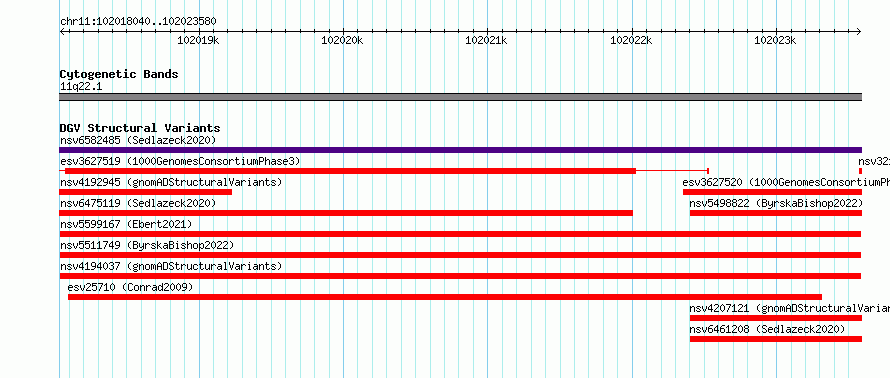Click the 102020k ruler label

coord(342,40)
